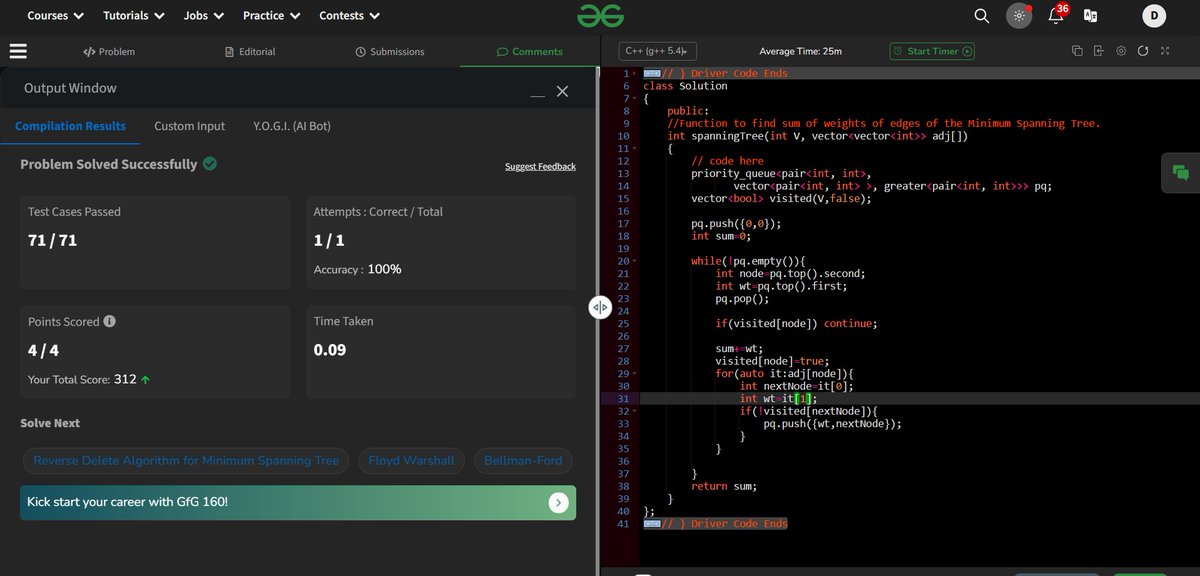Open the hamburger menu on the left

point(17,51)
